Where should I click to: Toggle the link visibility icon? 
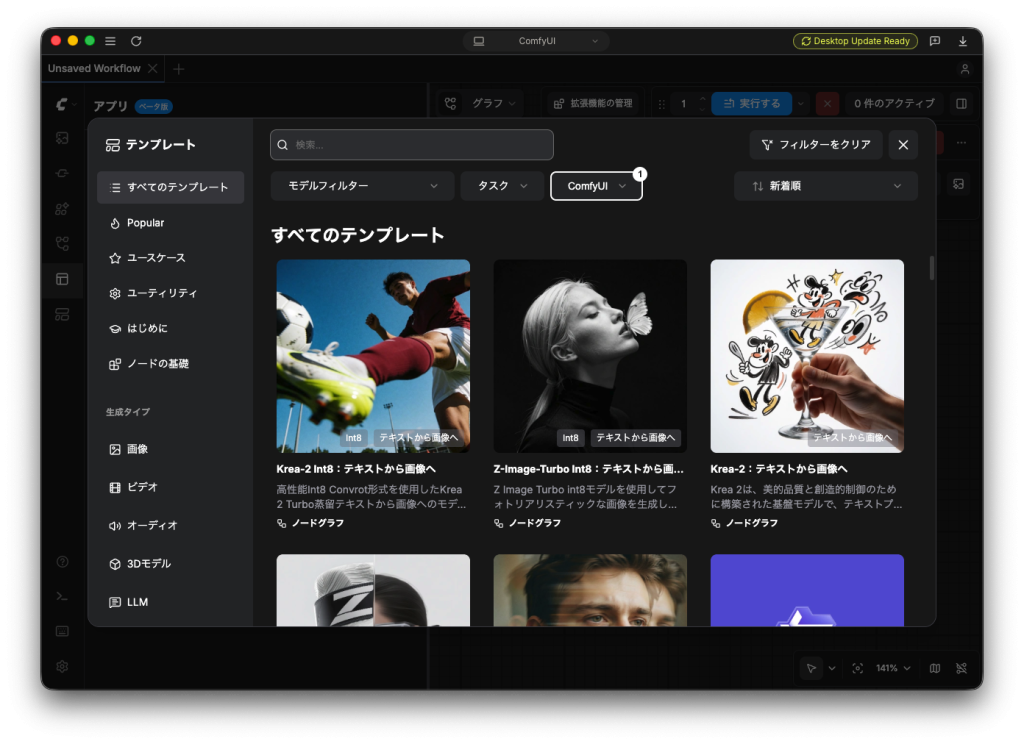pos(961,668)
